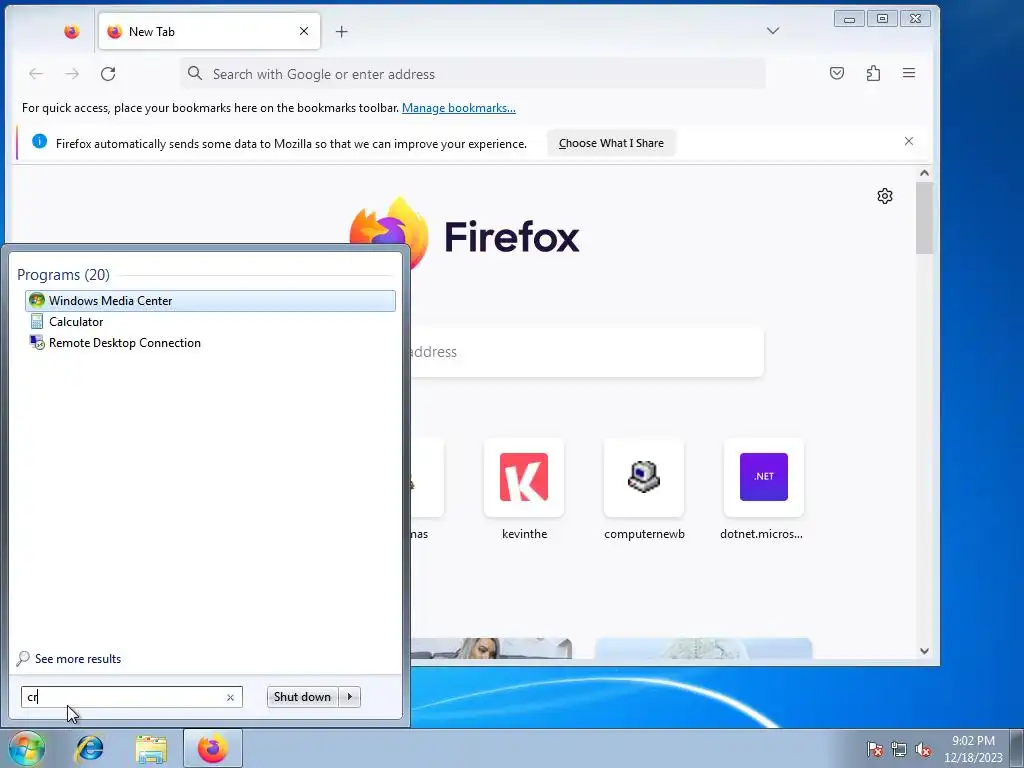Click the Firefox address bar
This screenshot has width=1024, height=768.
(x=473, y=74)
